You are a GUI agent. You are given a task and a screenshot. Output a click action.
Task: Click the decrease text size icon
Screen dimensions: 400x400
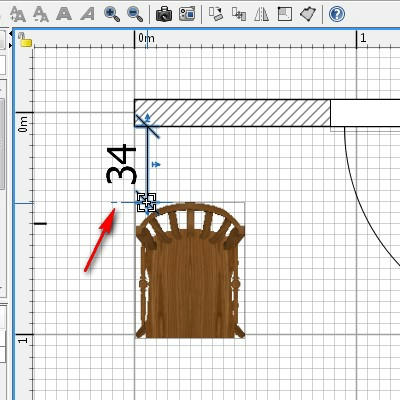41,14
